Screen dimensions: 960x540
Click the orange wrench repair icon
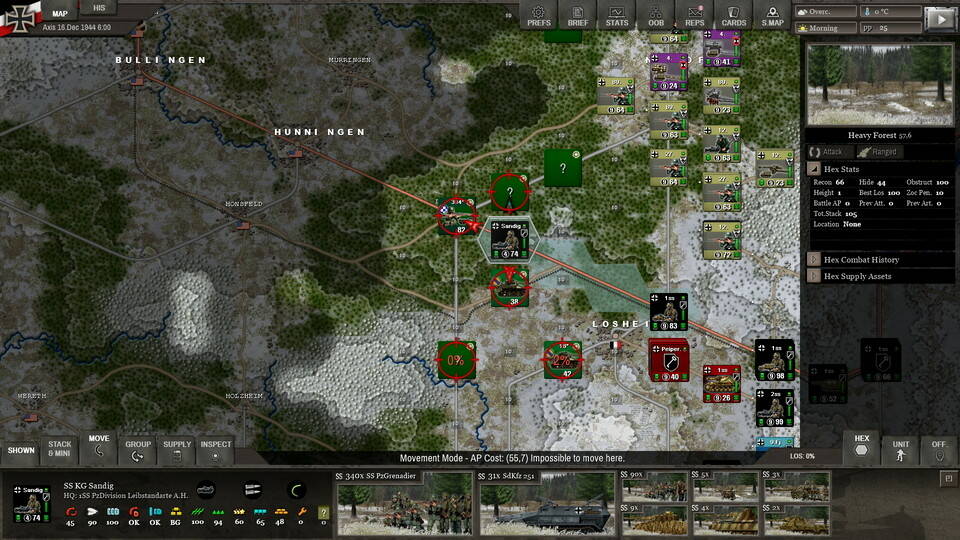301,512
